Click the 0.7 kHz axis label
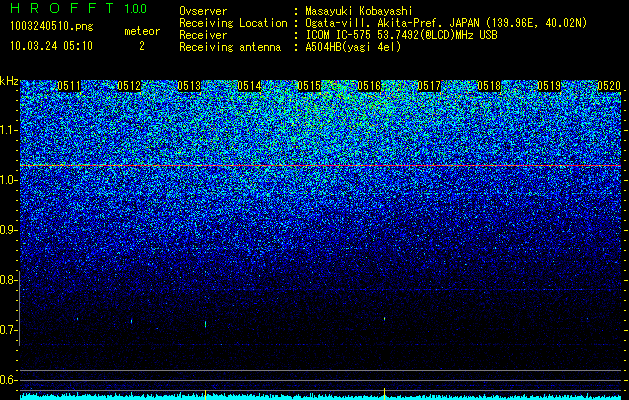The width and height of the screenshot is (629, 400). click(x=7, y=330)
